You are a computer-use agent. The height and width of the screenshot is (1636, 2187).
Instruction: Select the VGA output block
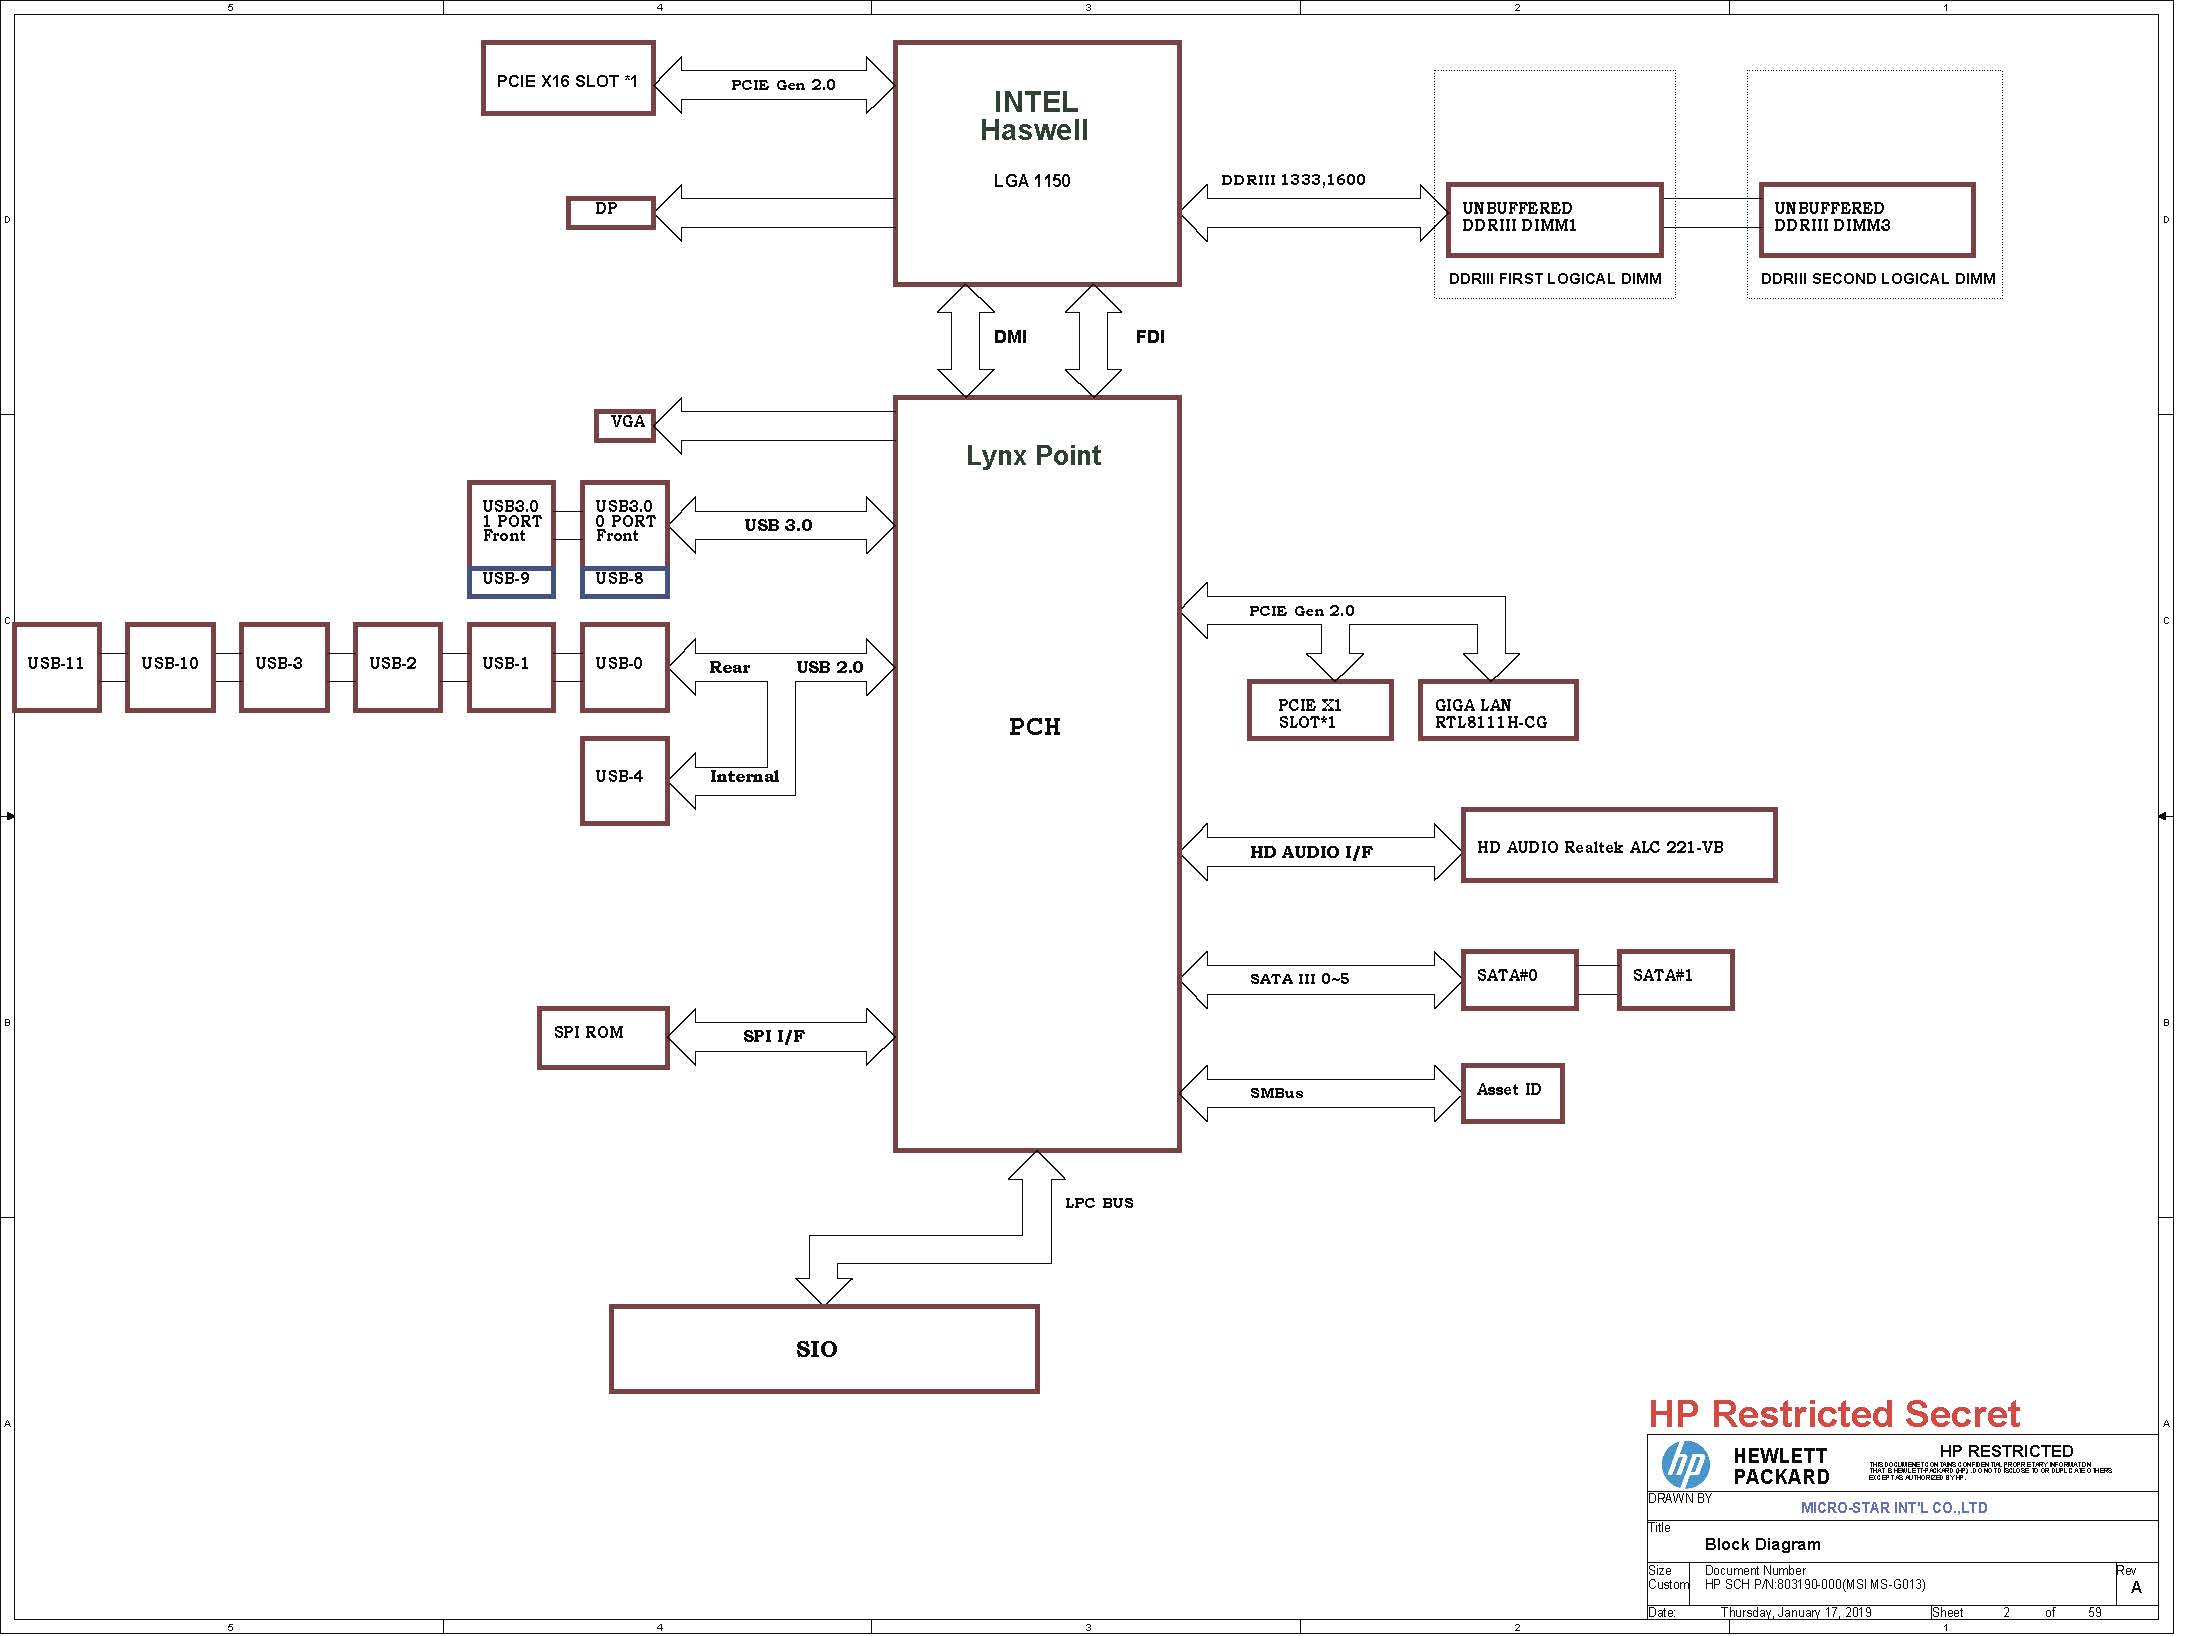click(625, 425)
